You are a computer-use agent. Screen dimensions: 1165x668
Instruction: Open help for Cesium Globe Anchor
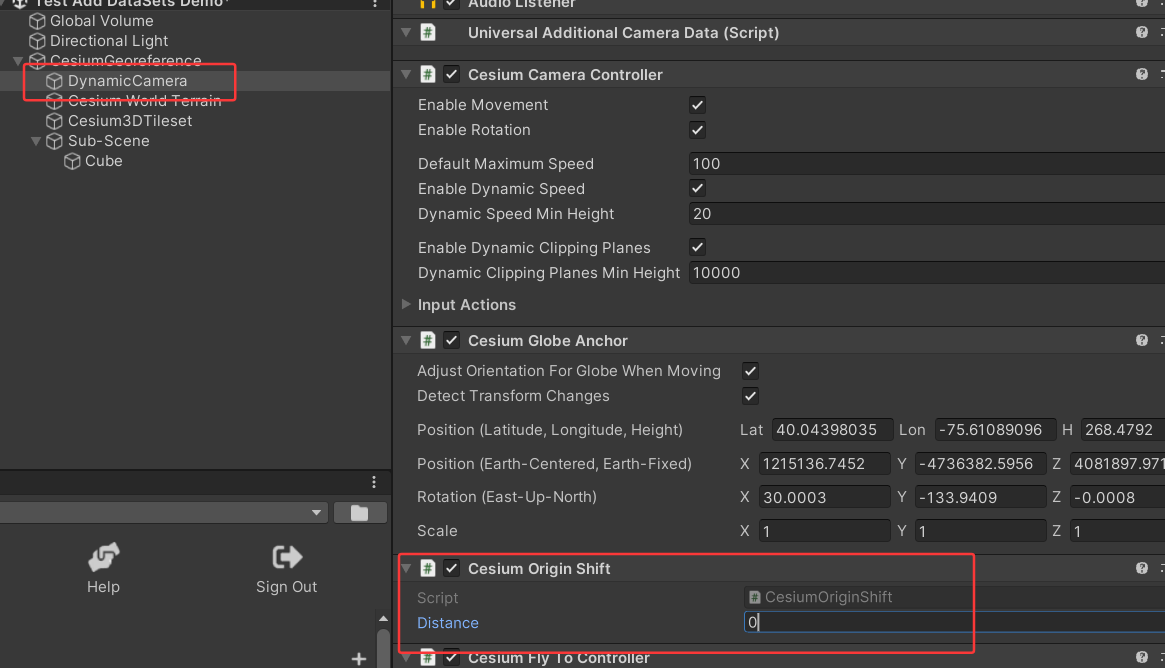tap(1142, 340)
